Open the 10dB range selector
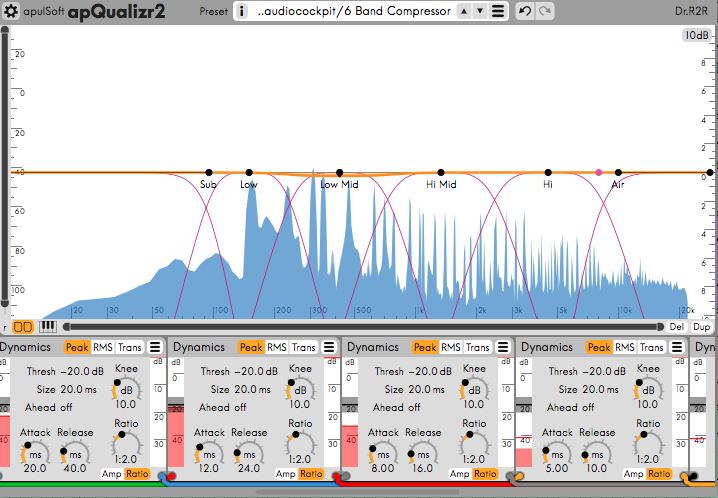Image resolution: width=718 pixels, height=498 pixels. pos(696,35)
